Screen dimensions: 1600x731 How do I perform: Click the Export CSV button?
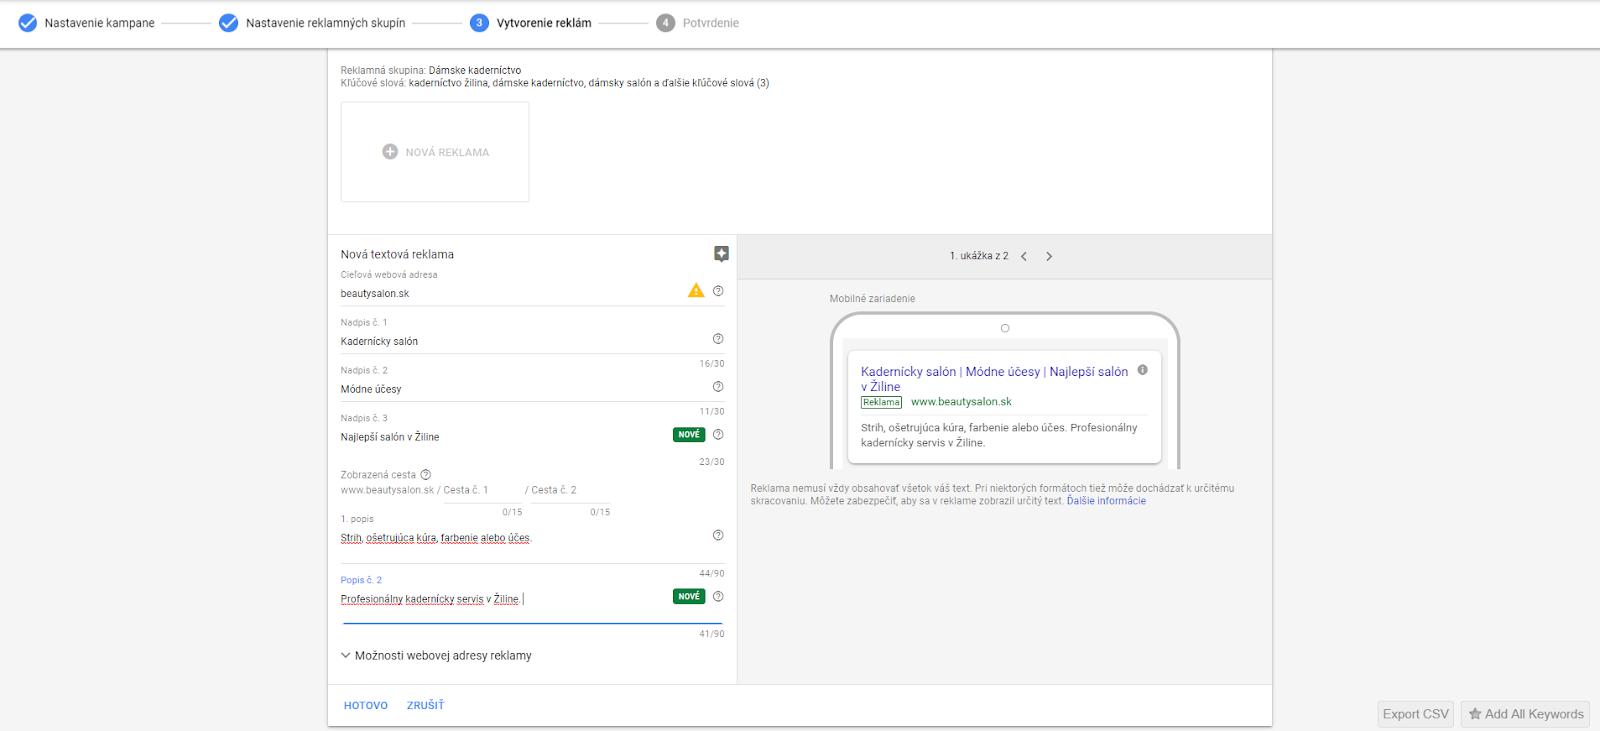(x=1415, y=714)
